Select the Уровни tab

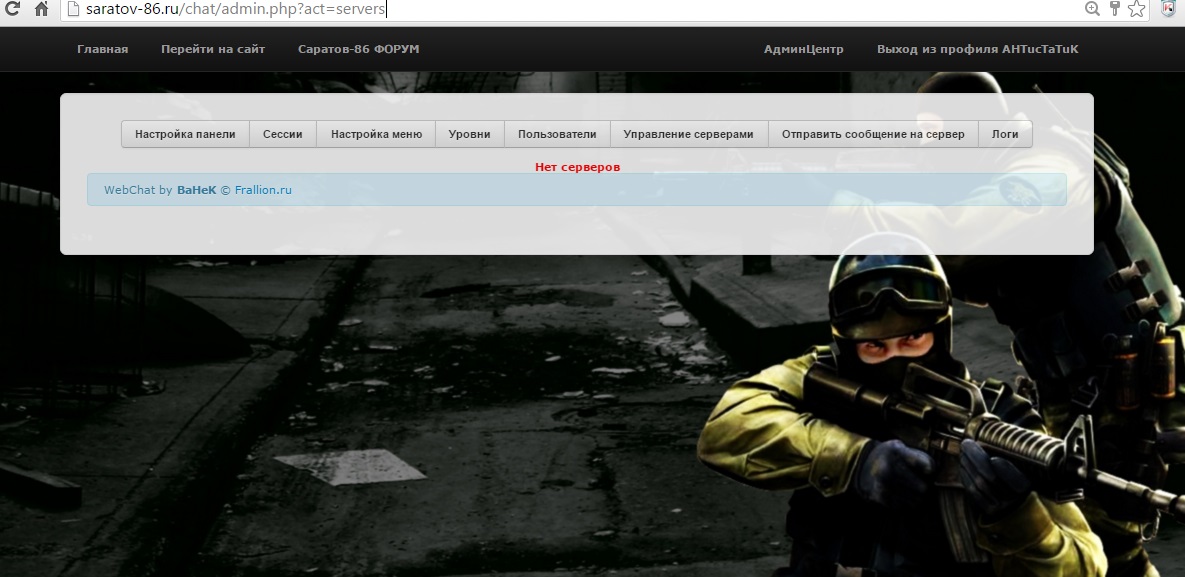469,134
